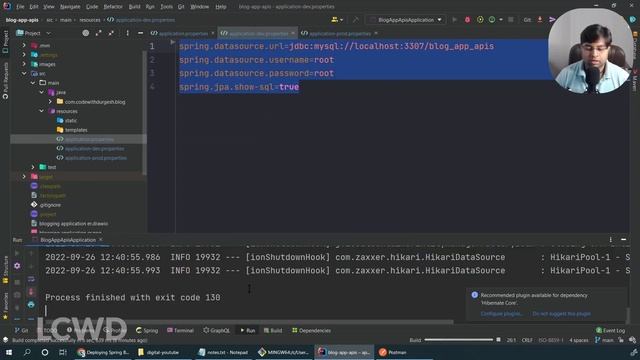Open the File menu
The height and width of the screenshot is (360, 640).
point(20,7)
